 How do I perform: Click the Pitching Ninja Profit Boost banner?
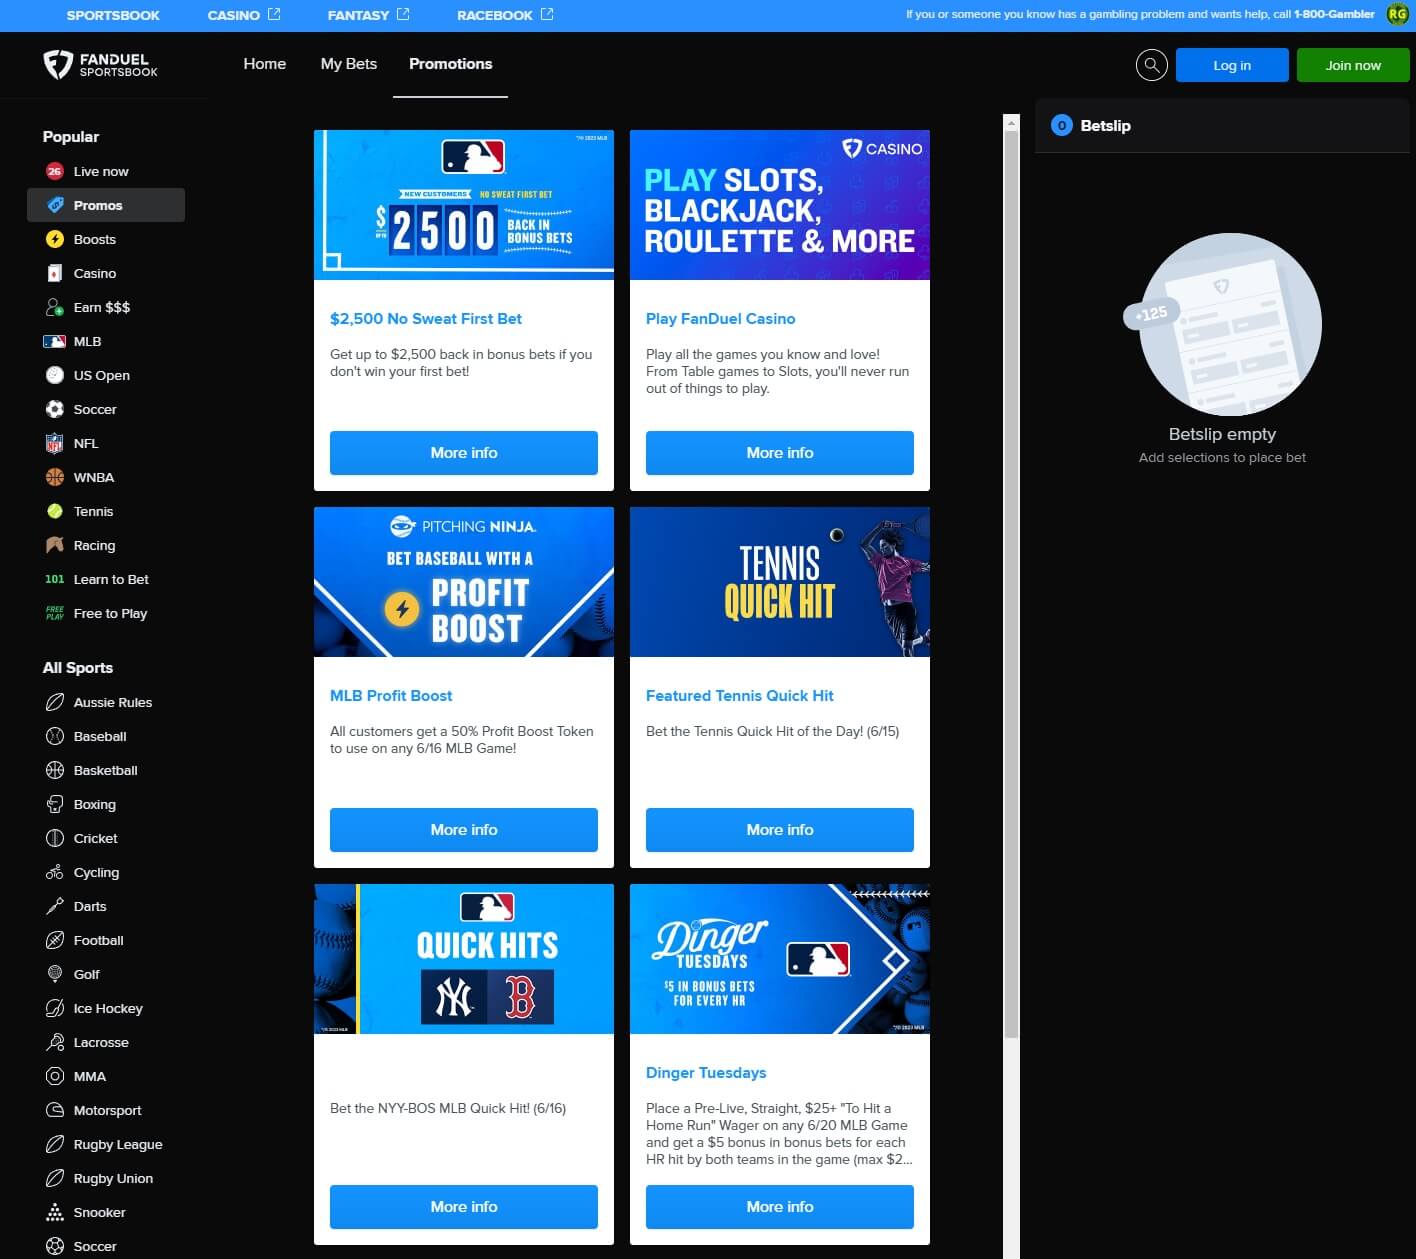(464, 582)
